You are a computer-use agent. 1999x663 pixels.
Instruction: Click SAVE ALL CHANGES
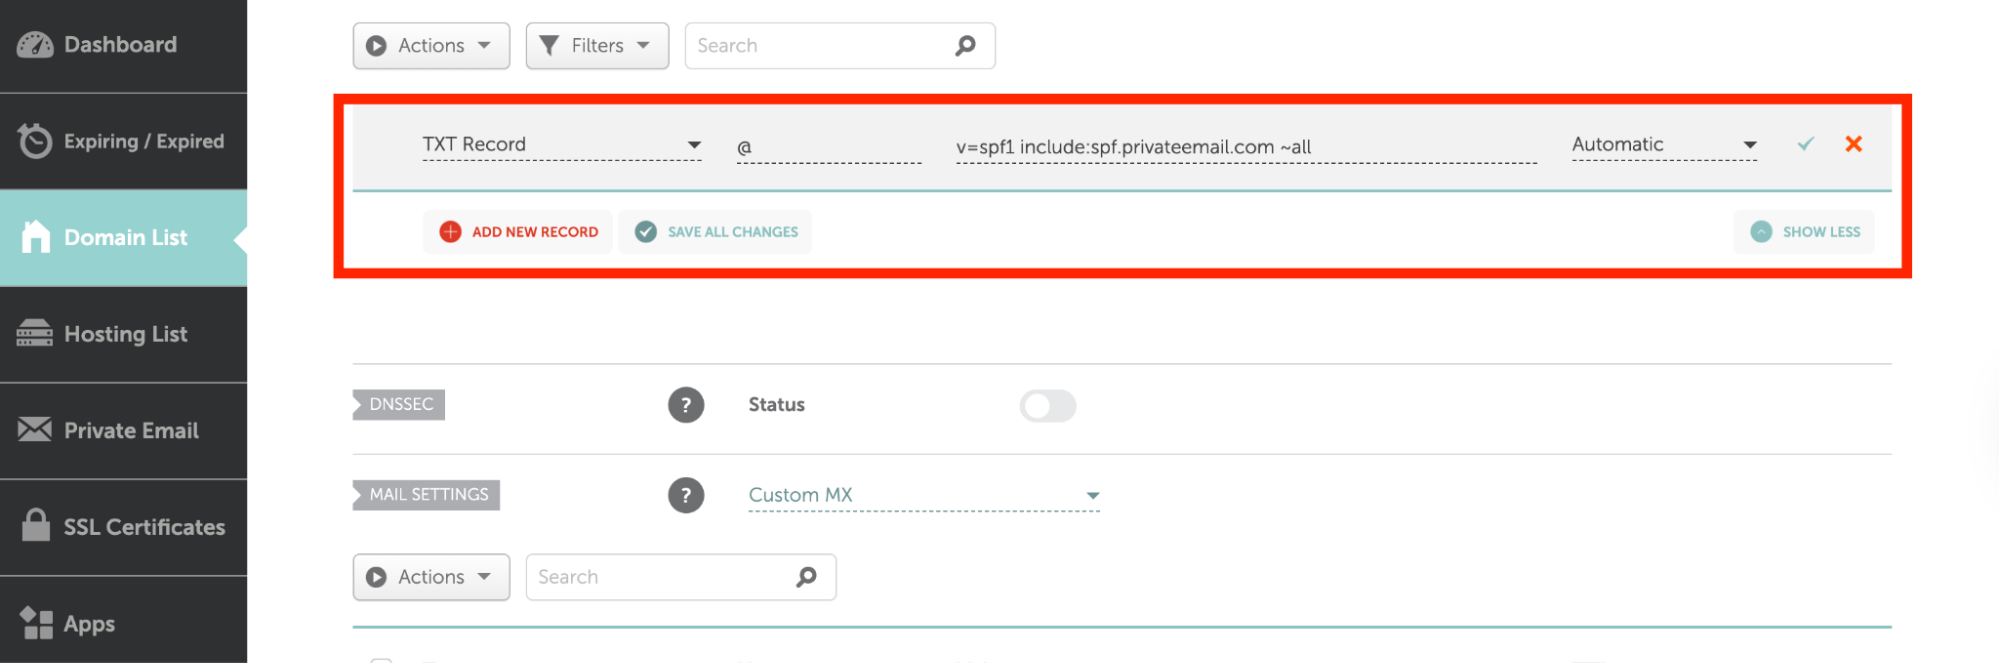[x=715, y=231]
